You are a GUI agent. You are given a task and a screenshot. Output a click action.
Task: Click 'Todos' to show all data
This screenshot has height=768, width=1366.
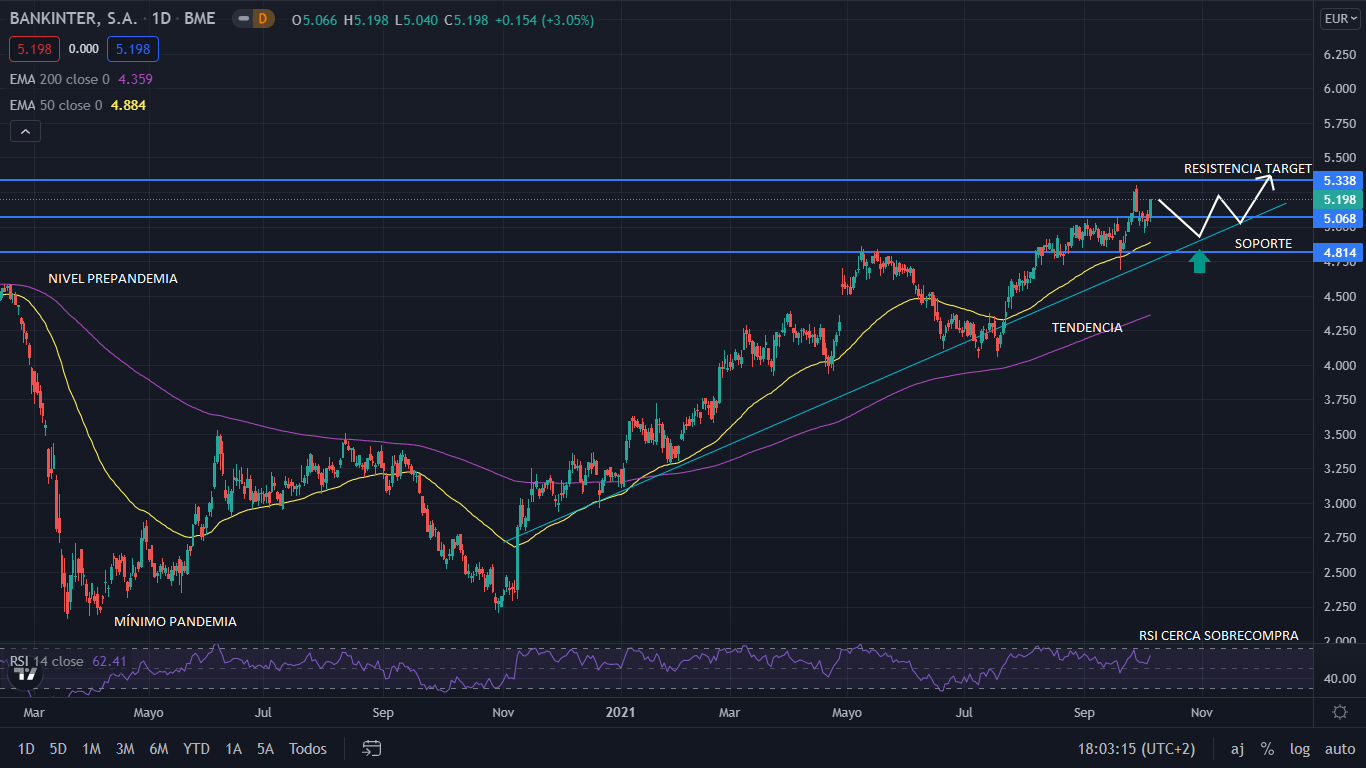click(x=307, y=748)
